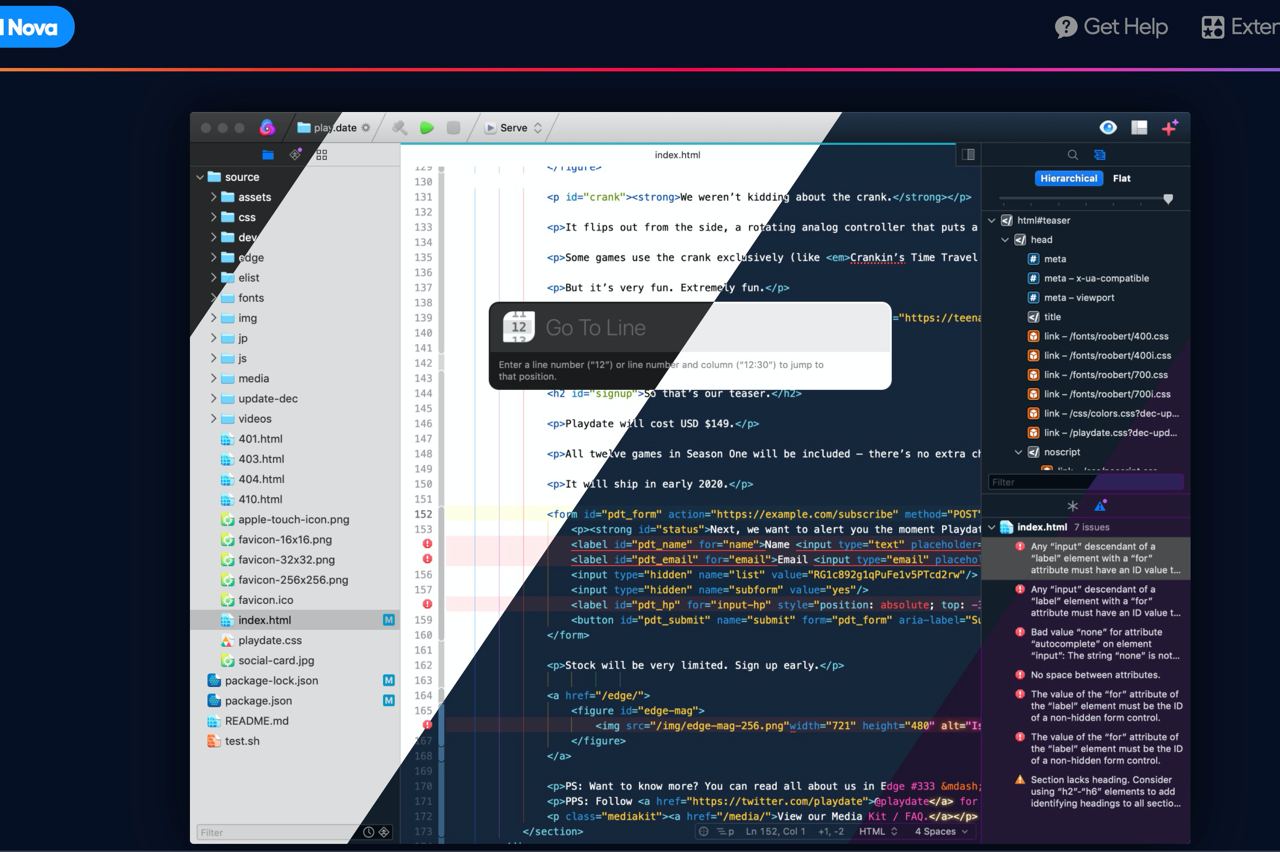Expand the assets folder
1280x852 pixels.
[214, 197]
